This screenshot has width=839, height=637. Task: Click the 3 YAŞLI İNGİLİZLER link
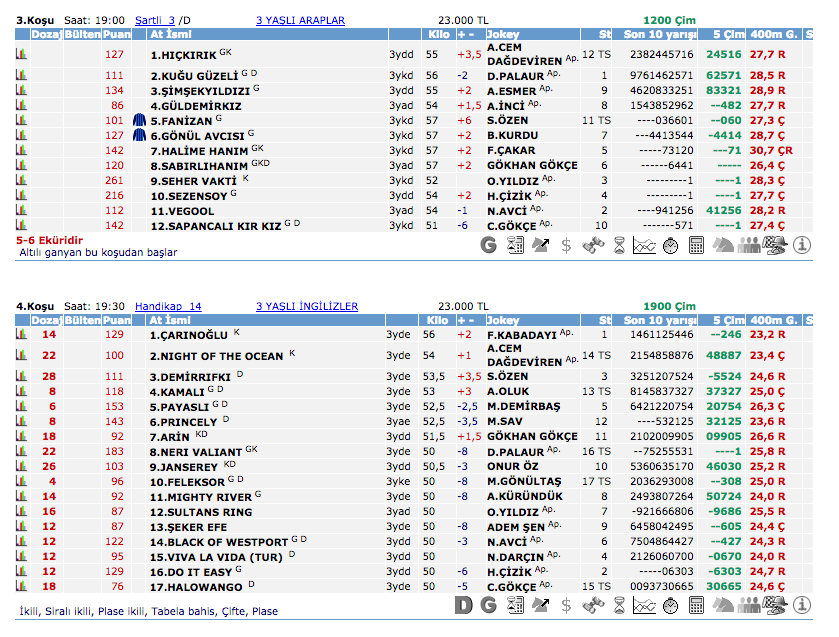[x=306, y=306]
